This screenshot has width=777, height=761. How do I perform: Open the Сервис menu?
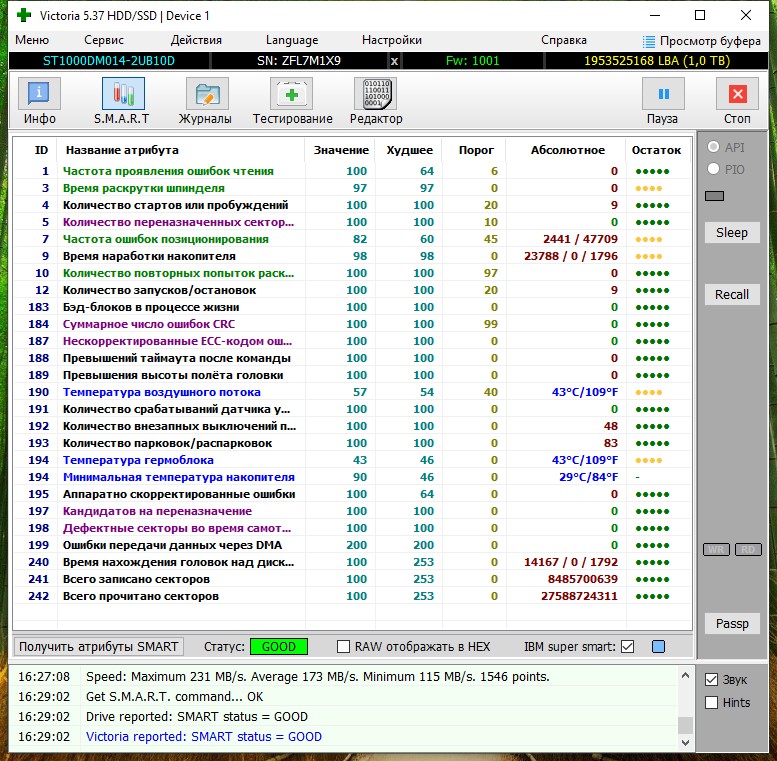(104, 40)
